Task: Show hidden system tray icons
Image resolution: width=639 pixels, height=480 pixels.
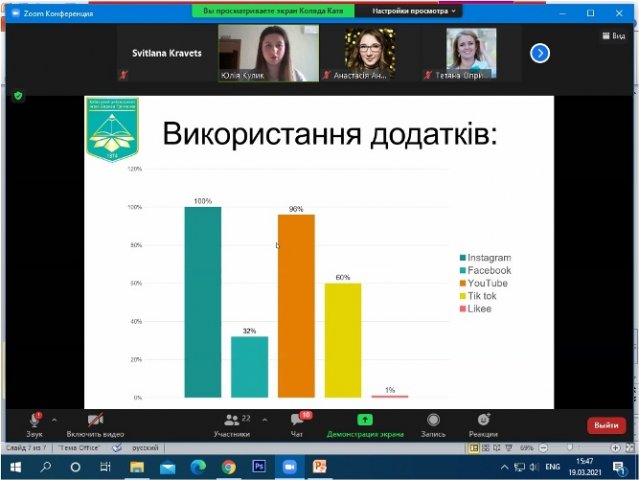Action: click(x=505, y=467)
